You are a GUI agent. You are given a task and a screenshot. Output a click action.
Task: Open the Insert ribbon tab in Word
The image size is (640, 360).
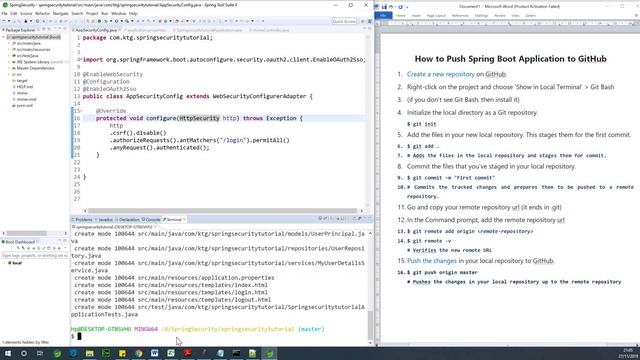pos(416,16)
